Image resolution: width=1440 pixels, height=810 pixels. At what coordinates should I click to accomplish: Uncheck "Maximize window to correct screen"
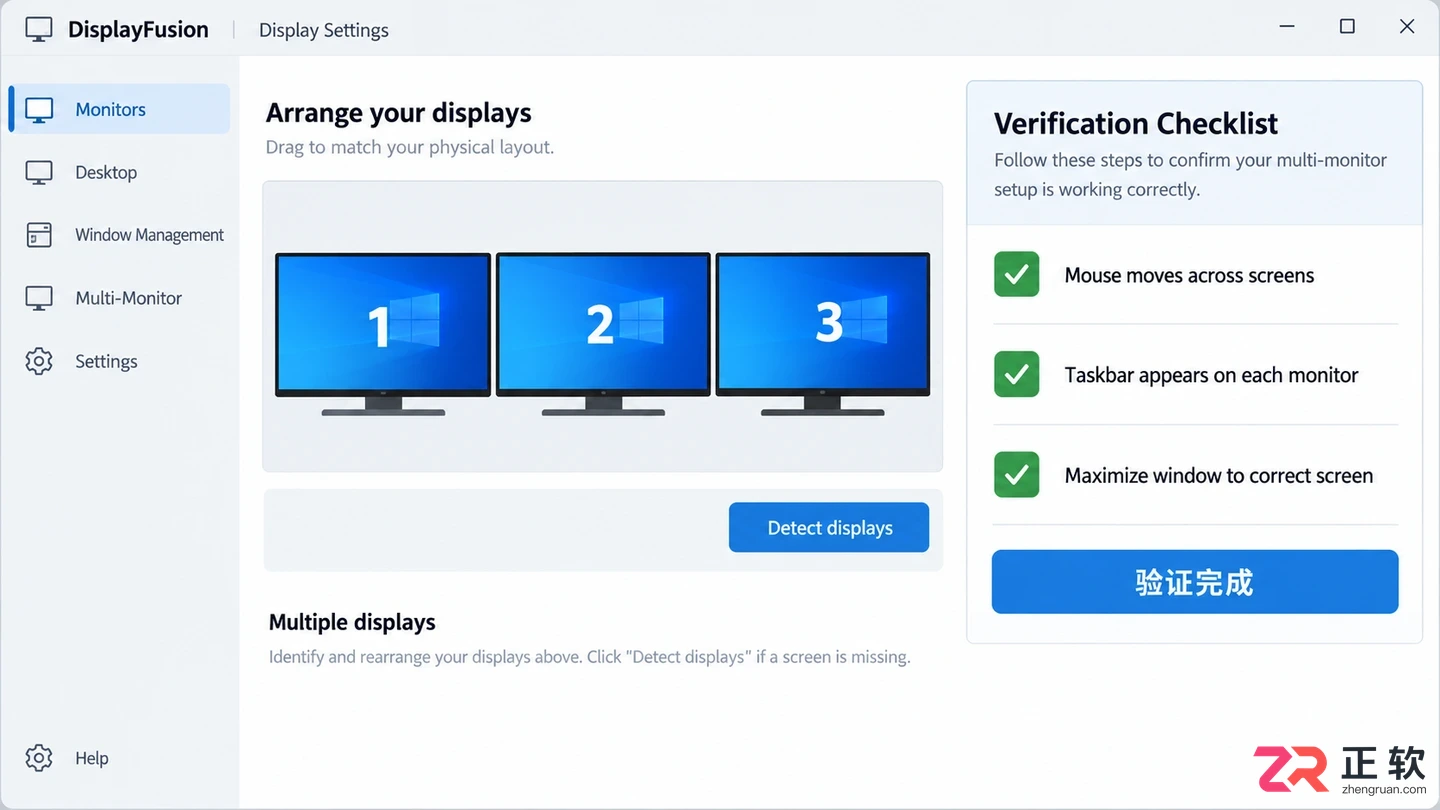coord(1017,474)
